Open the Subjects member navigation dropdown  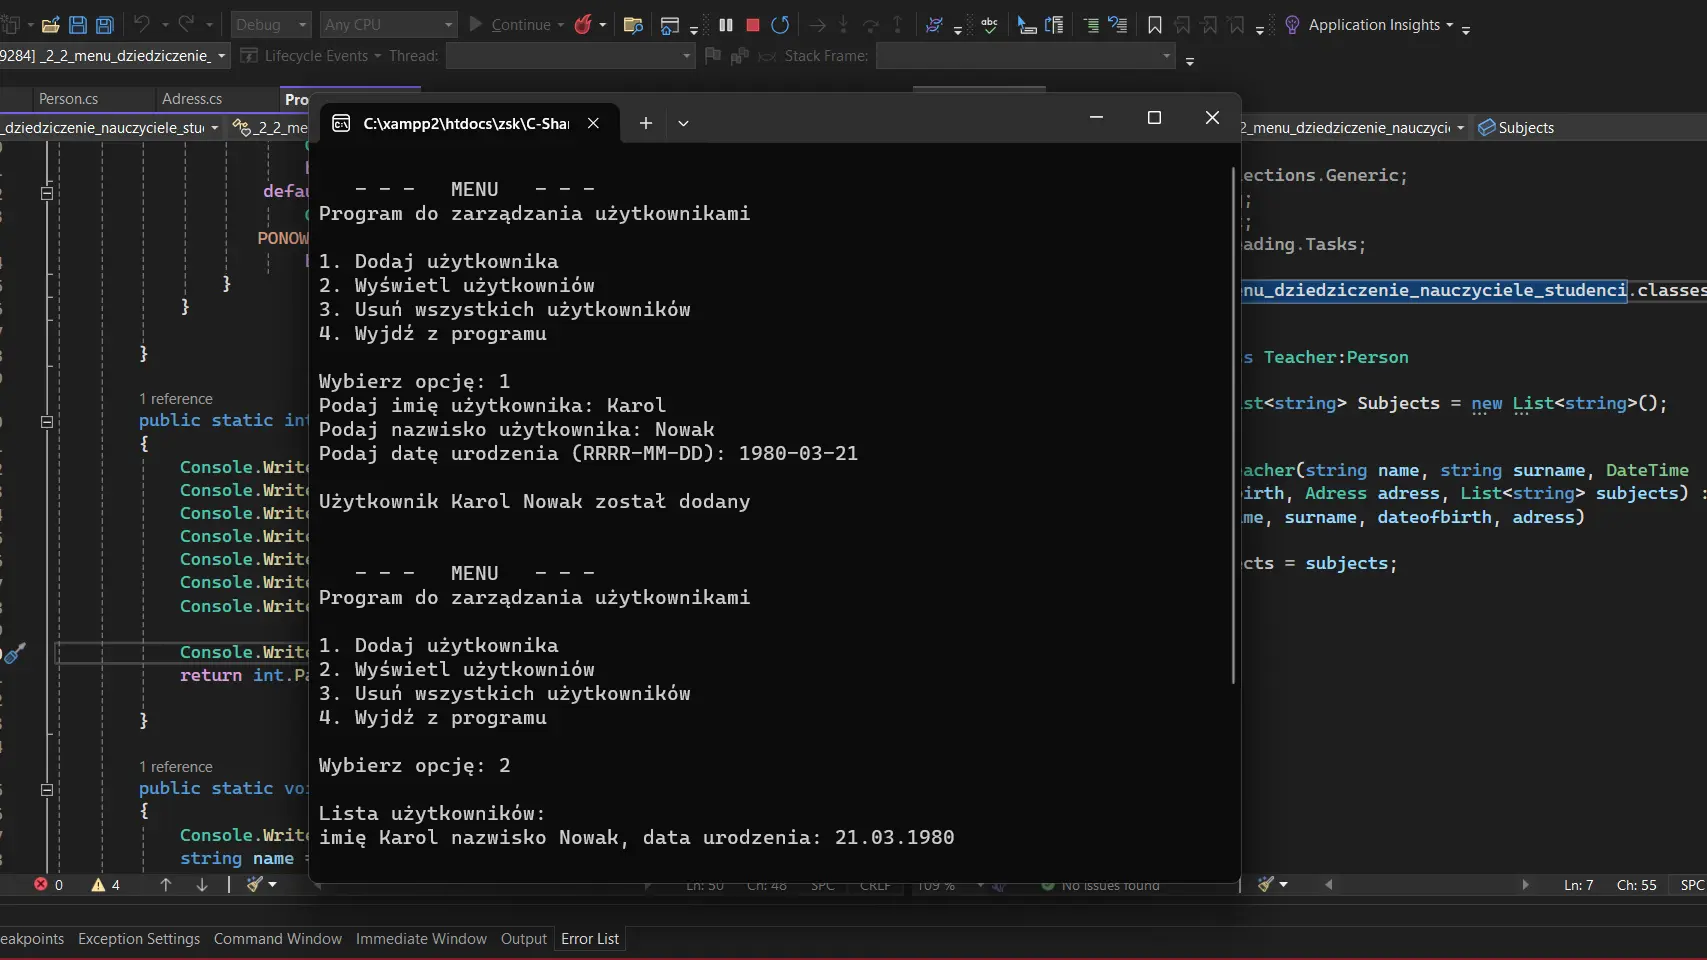tap(1588, 128)
